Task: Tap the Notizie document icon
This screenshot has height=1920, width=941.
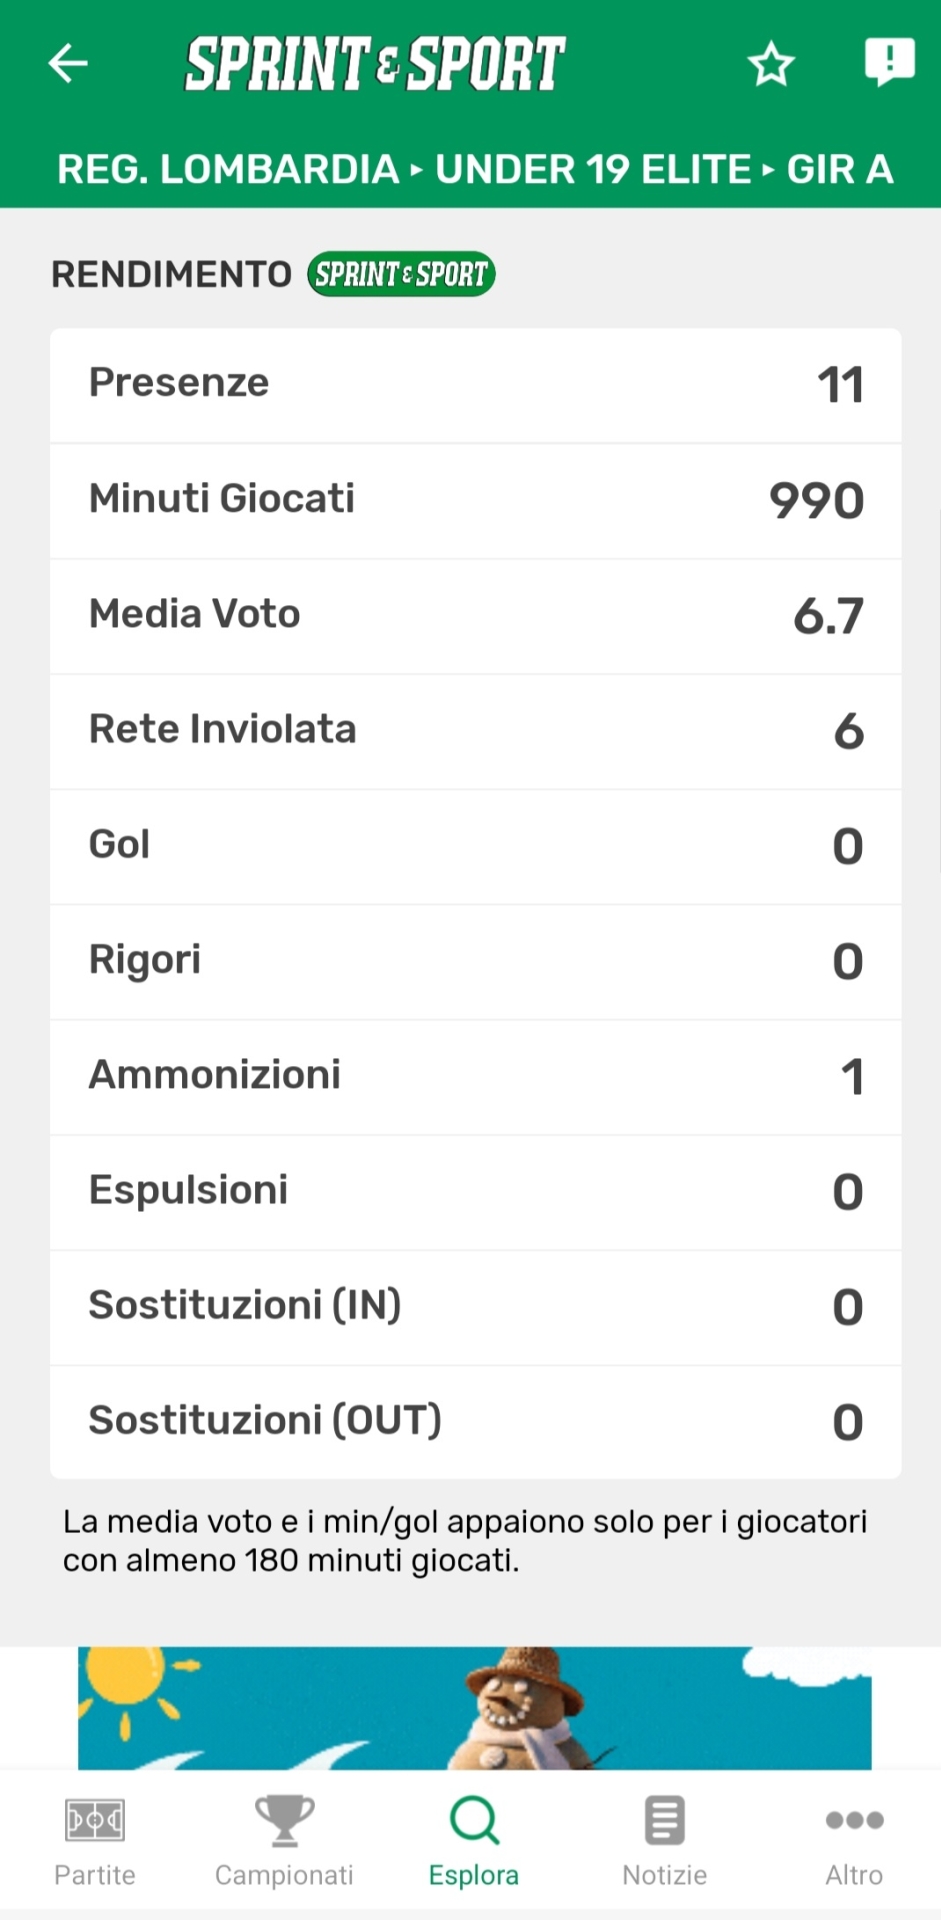Action: coord(664,1820)
